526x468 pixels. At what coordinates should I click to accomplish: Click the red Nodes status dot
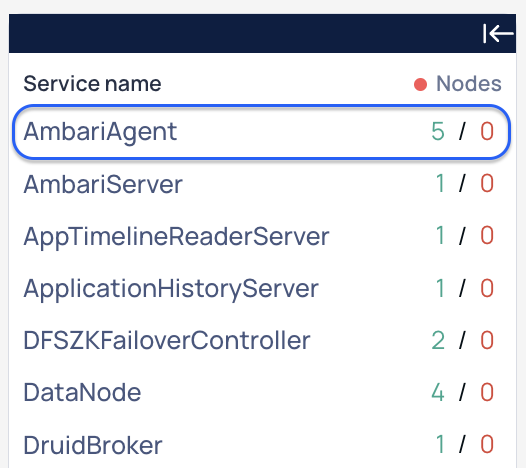pos(420,84)
